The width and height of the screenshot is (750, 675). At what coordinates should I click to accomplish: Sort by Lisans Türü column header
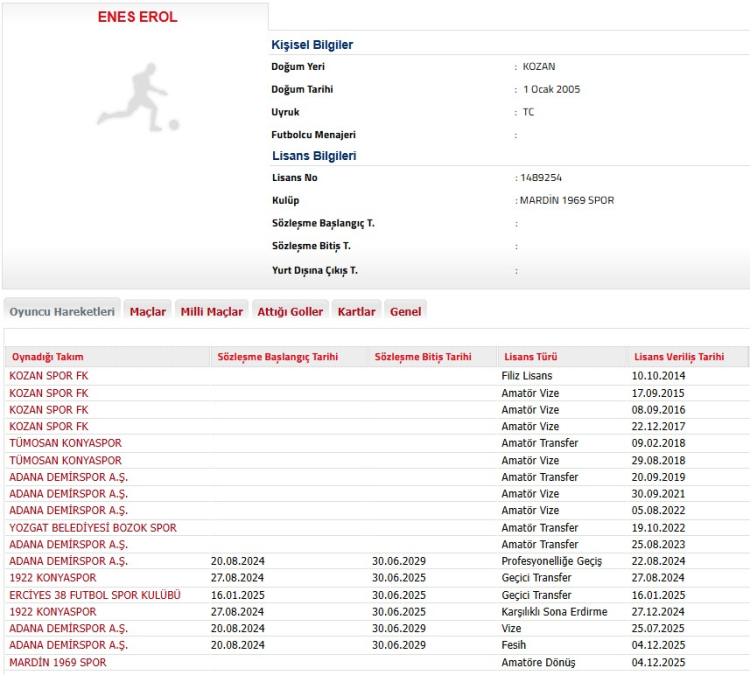531,357
